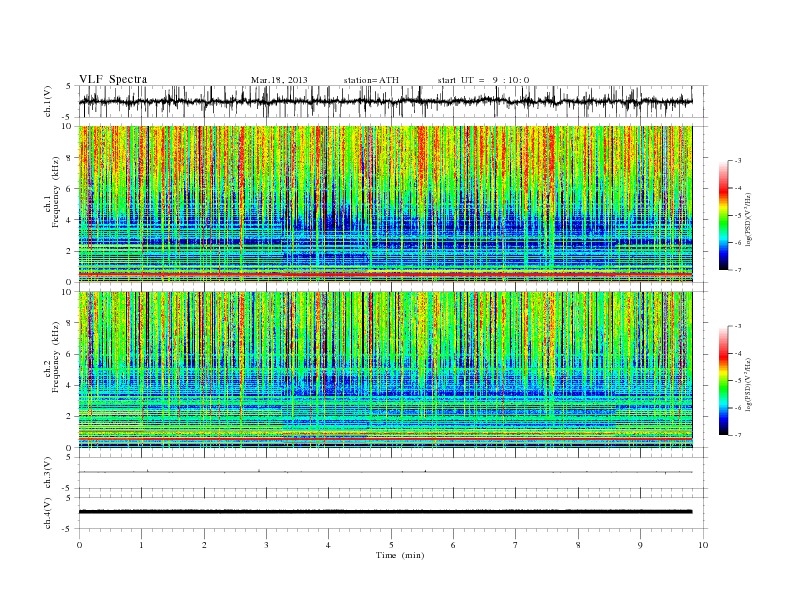Click the "7" tick on the time axis

516,545
